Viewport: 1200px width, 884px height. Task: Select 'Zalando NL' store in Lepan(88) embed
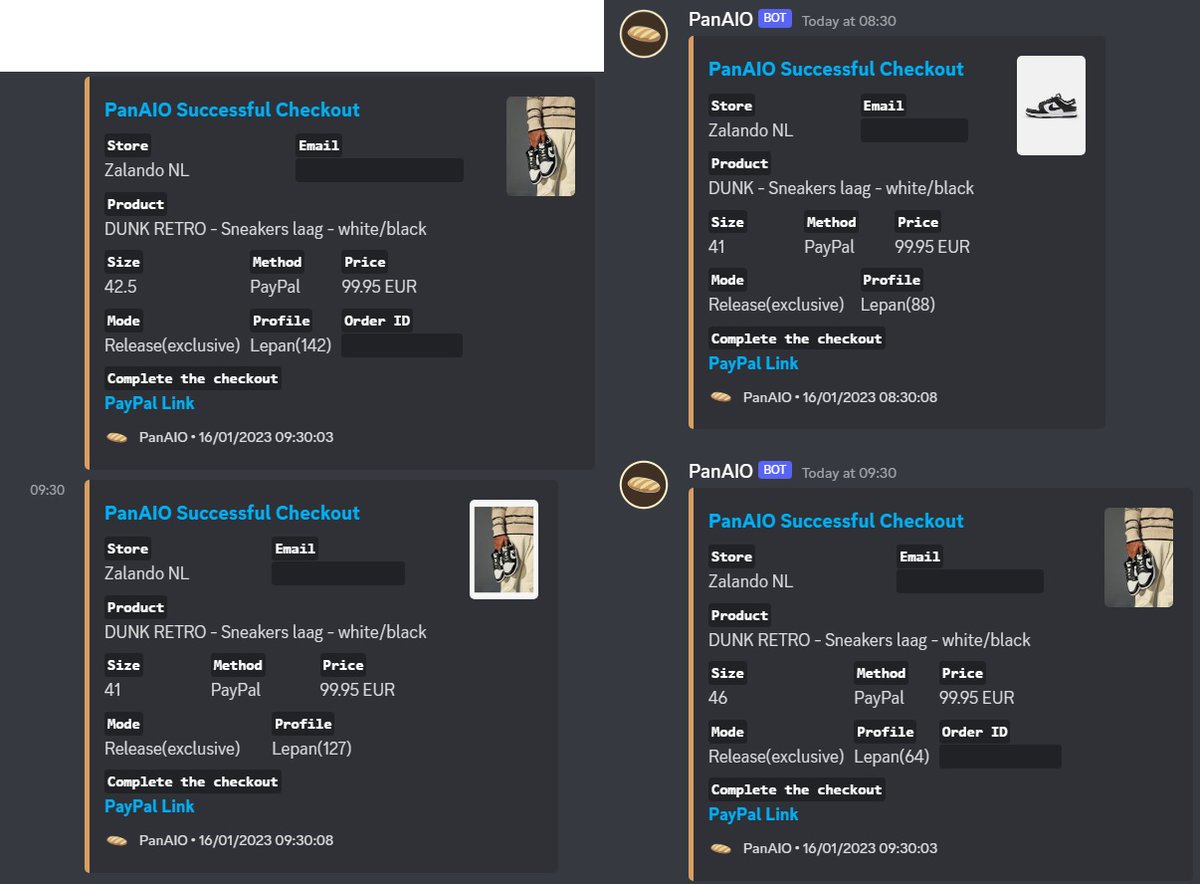click(x=751, y=130)
